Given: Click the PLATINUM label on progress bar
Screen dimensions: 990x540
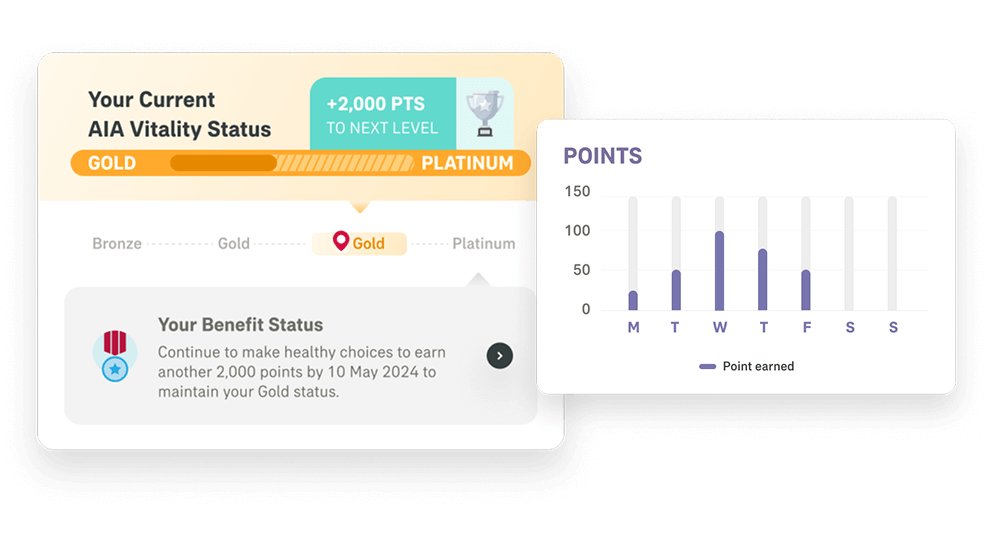Looking at the screenshot, I should [x=467, y=163].
